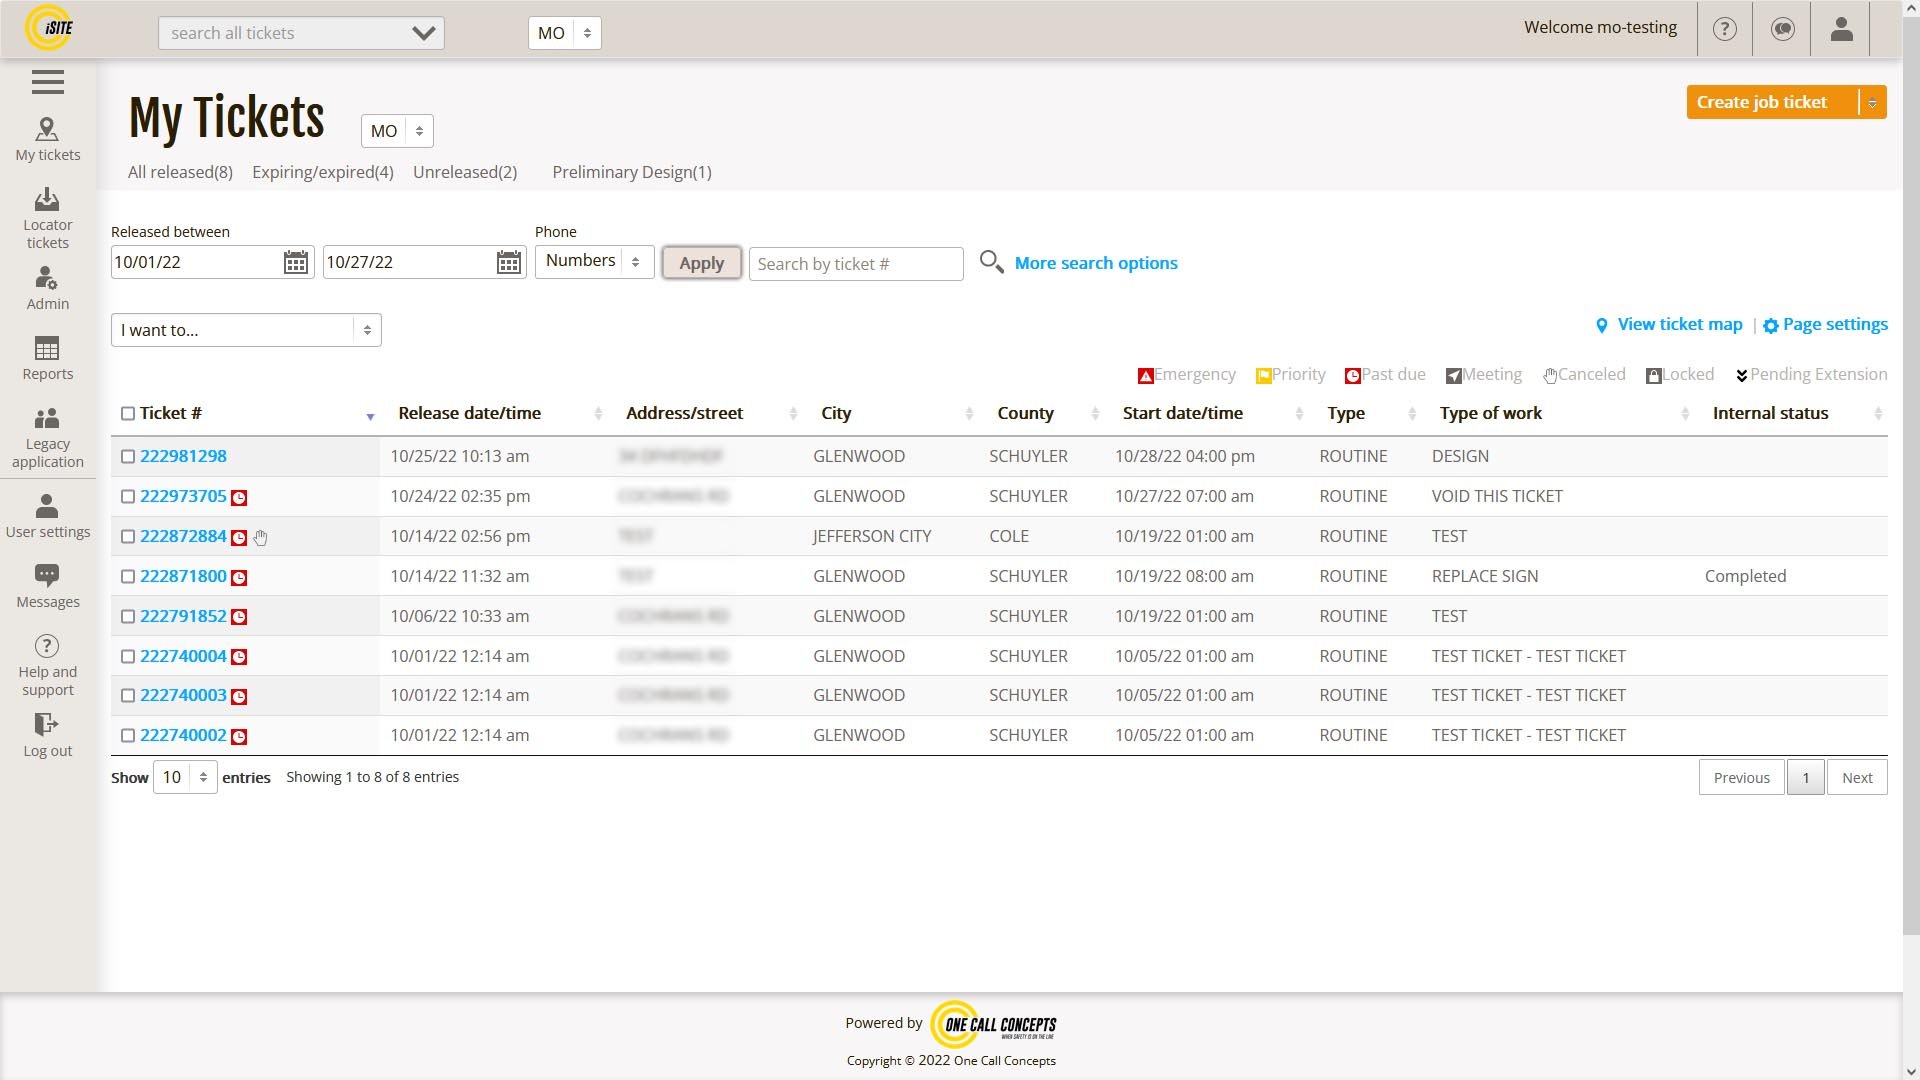
Task: Switch to the Unreleased(2) tab
Action: (x=464, y=172)
